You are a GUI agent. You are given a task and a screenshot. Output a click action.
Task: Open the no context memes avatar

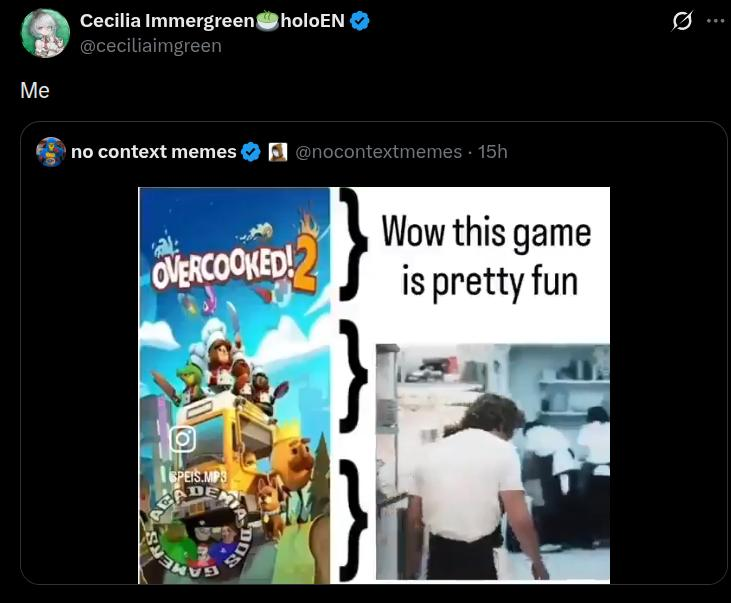click(51, 152)
